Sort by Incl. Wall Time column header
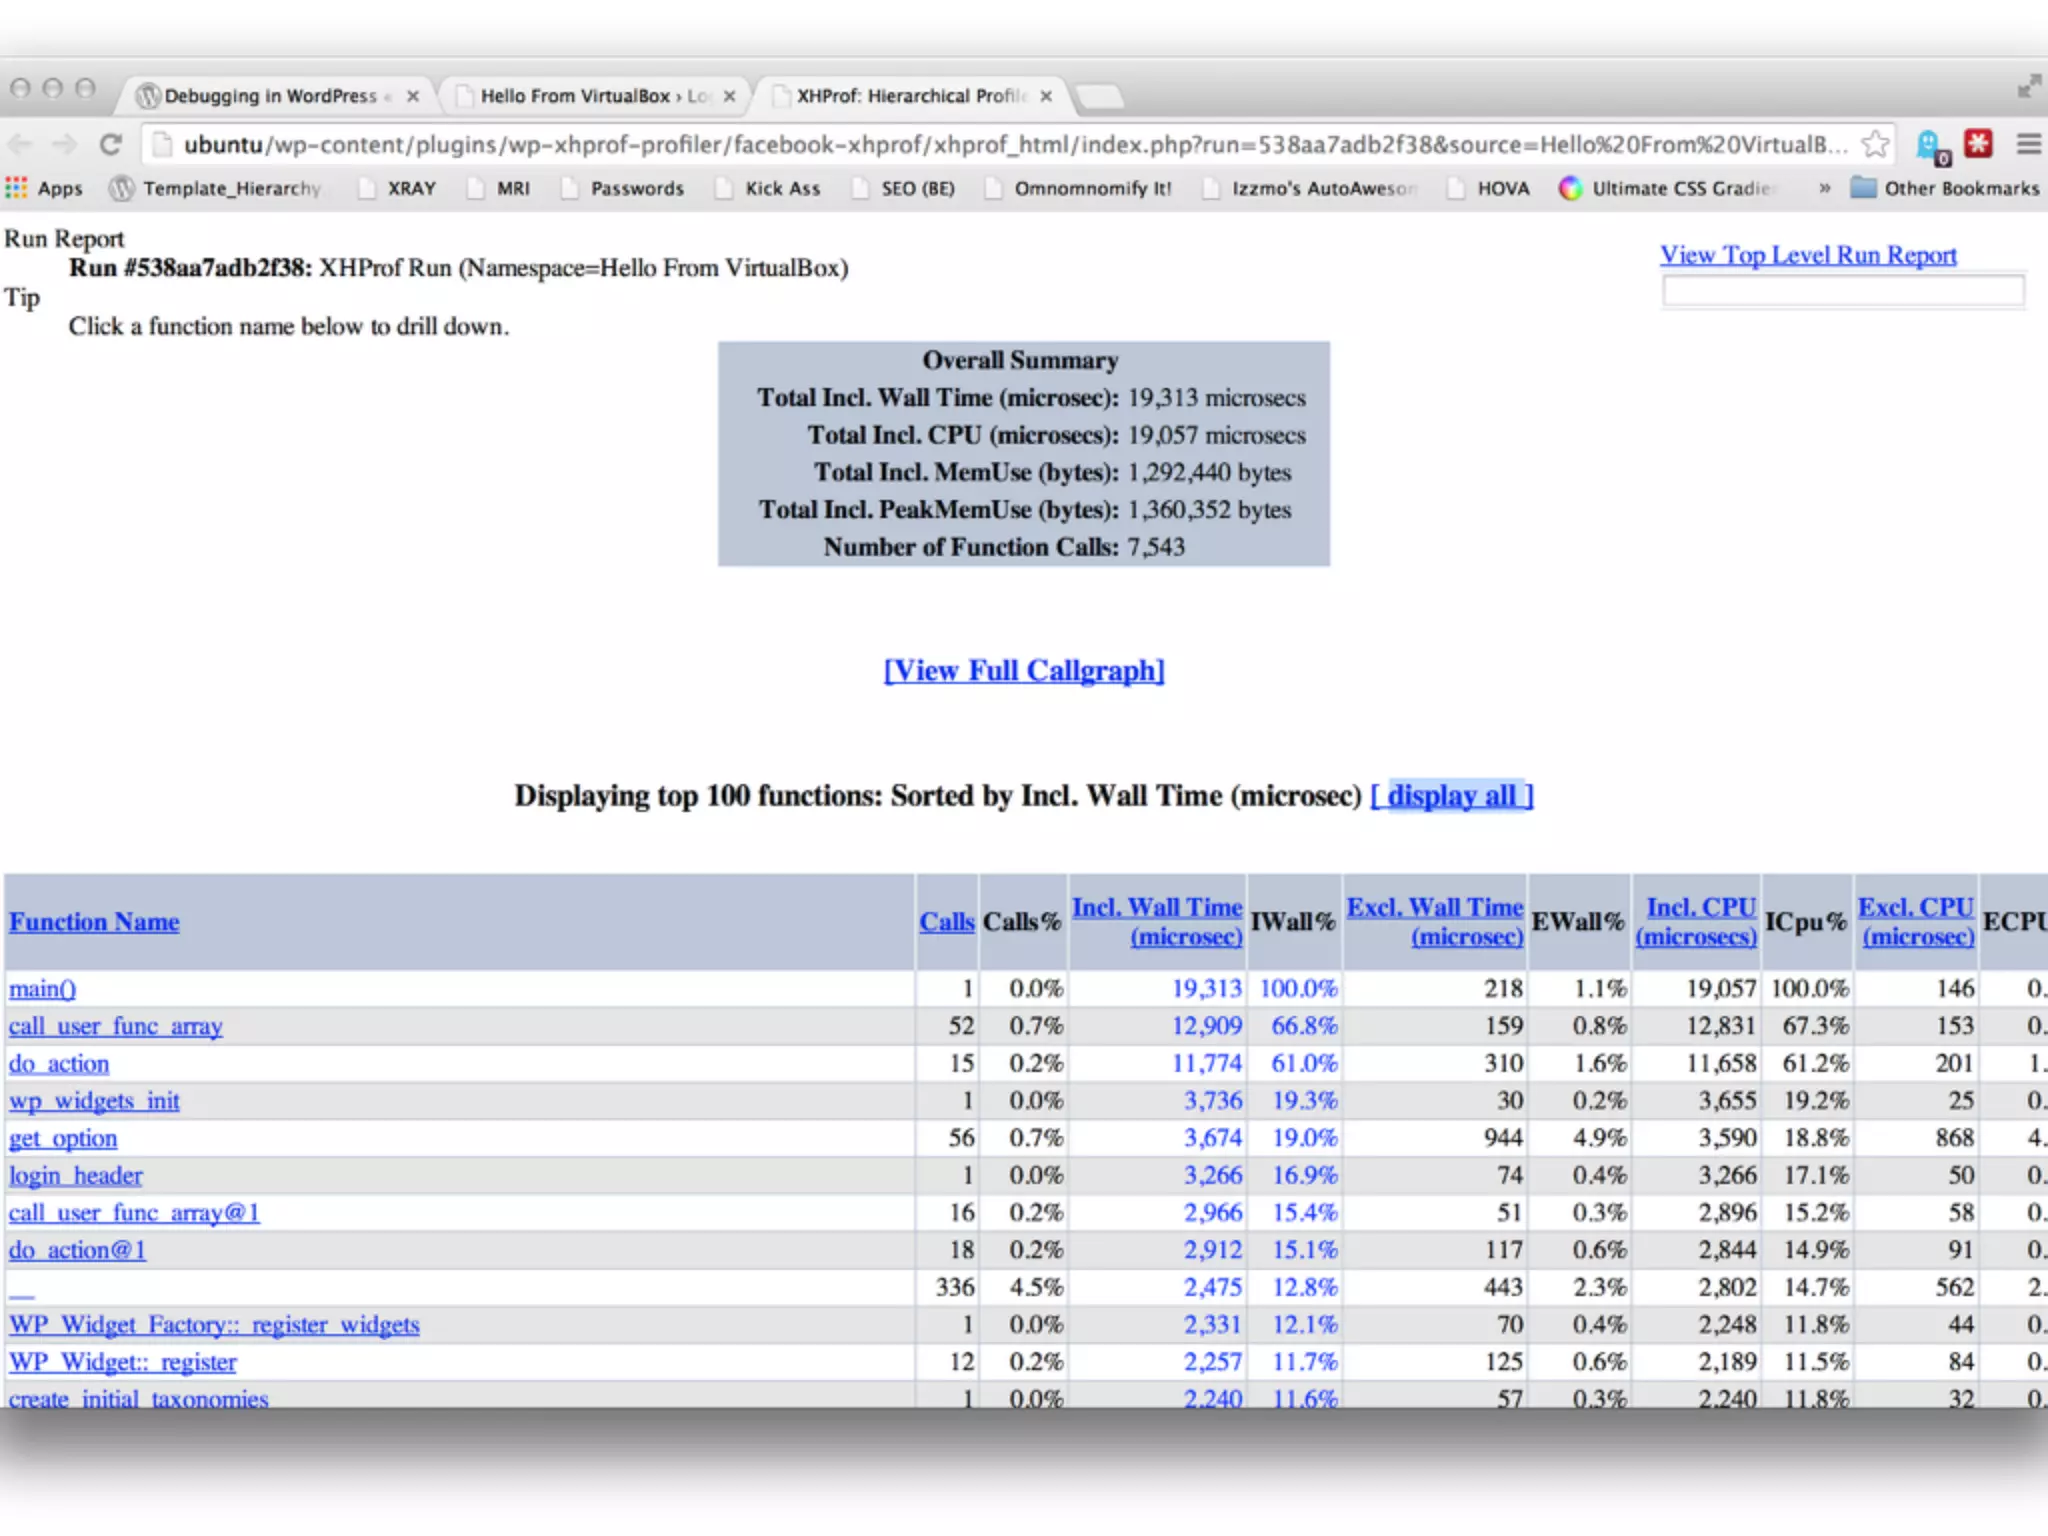2048x1536 pixels. pos(1158,922)
